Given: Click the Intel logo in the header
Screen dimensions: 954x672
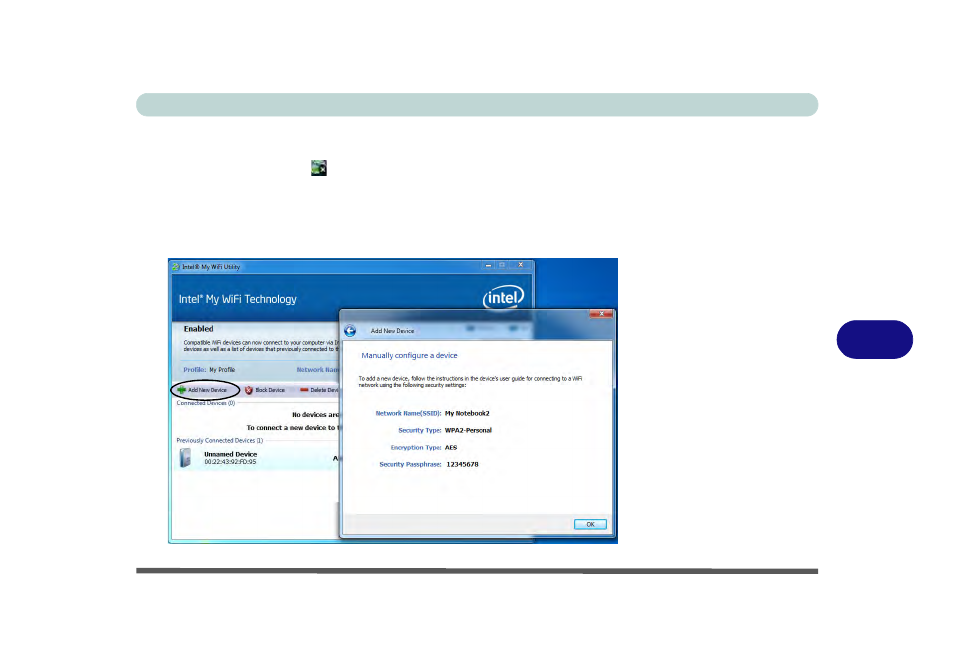Looking at the screenshot, I should click(x=504, y=298).
